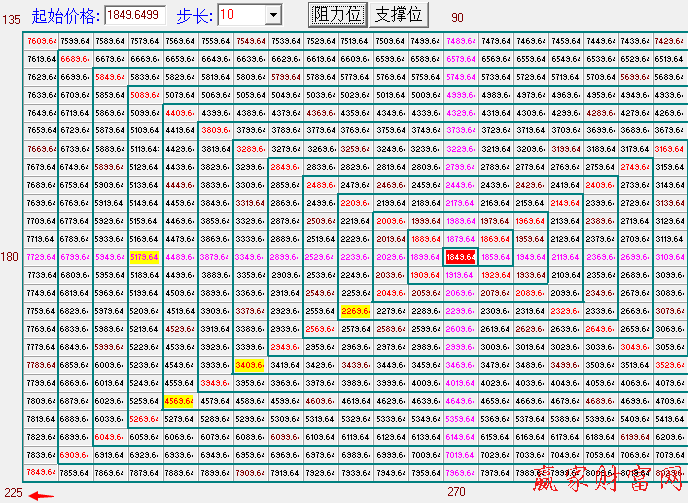The image size is (688, 503).
Task: Open the 步长 step dropdown arrow
Action: coord(273,14)
